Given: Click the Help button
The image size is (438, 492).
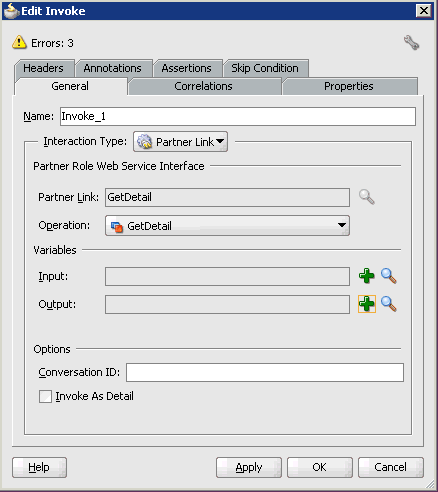Looking at the screenshot, I should [x=39, y=467].
